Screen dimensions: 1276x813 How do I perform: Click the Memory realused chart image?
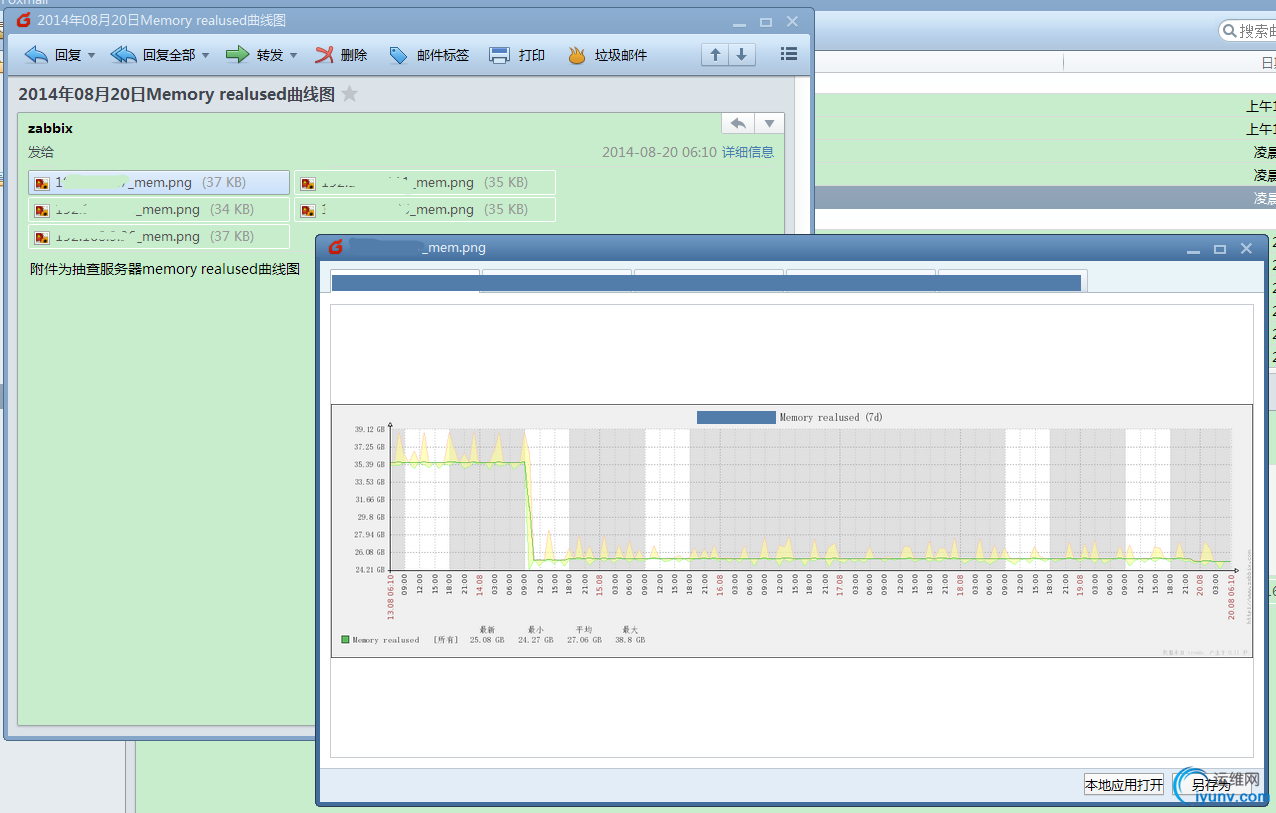click(x=792, y=531)
